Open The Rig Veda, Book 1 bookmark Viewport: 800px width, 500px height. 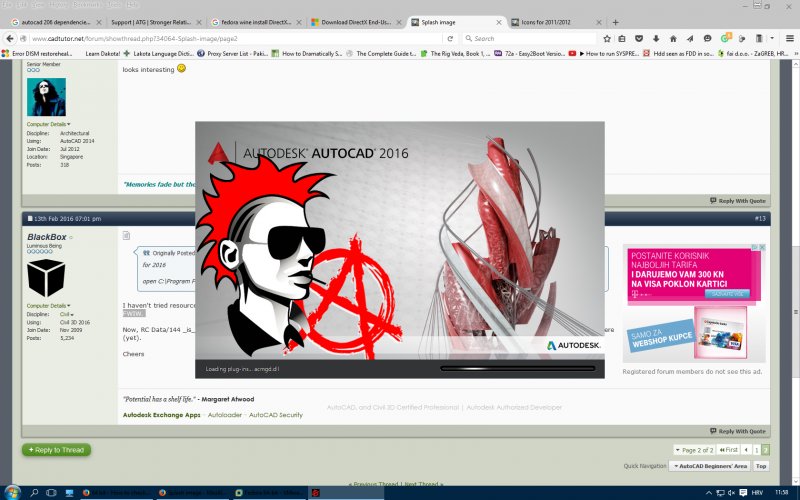pyautogui.click(x=455, y=53)
